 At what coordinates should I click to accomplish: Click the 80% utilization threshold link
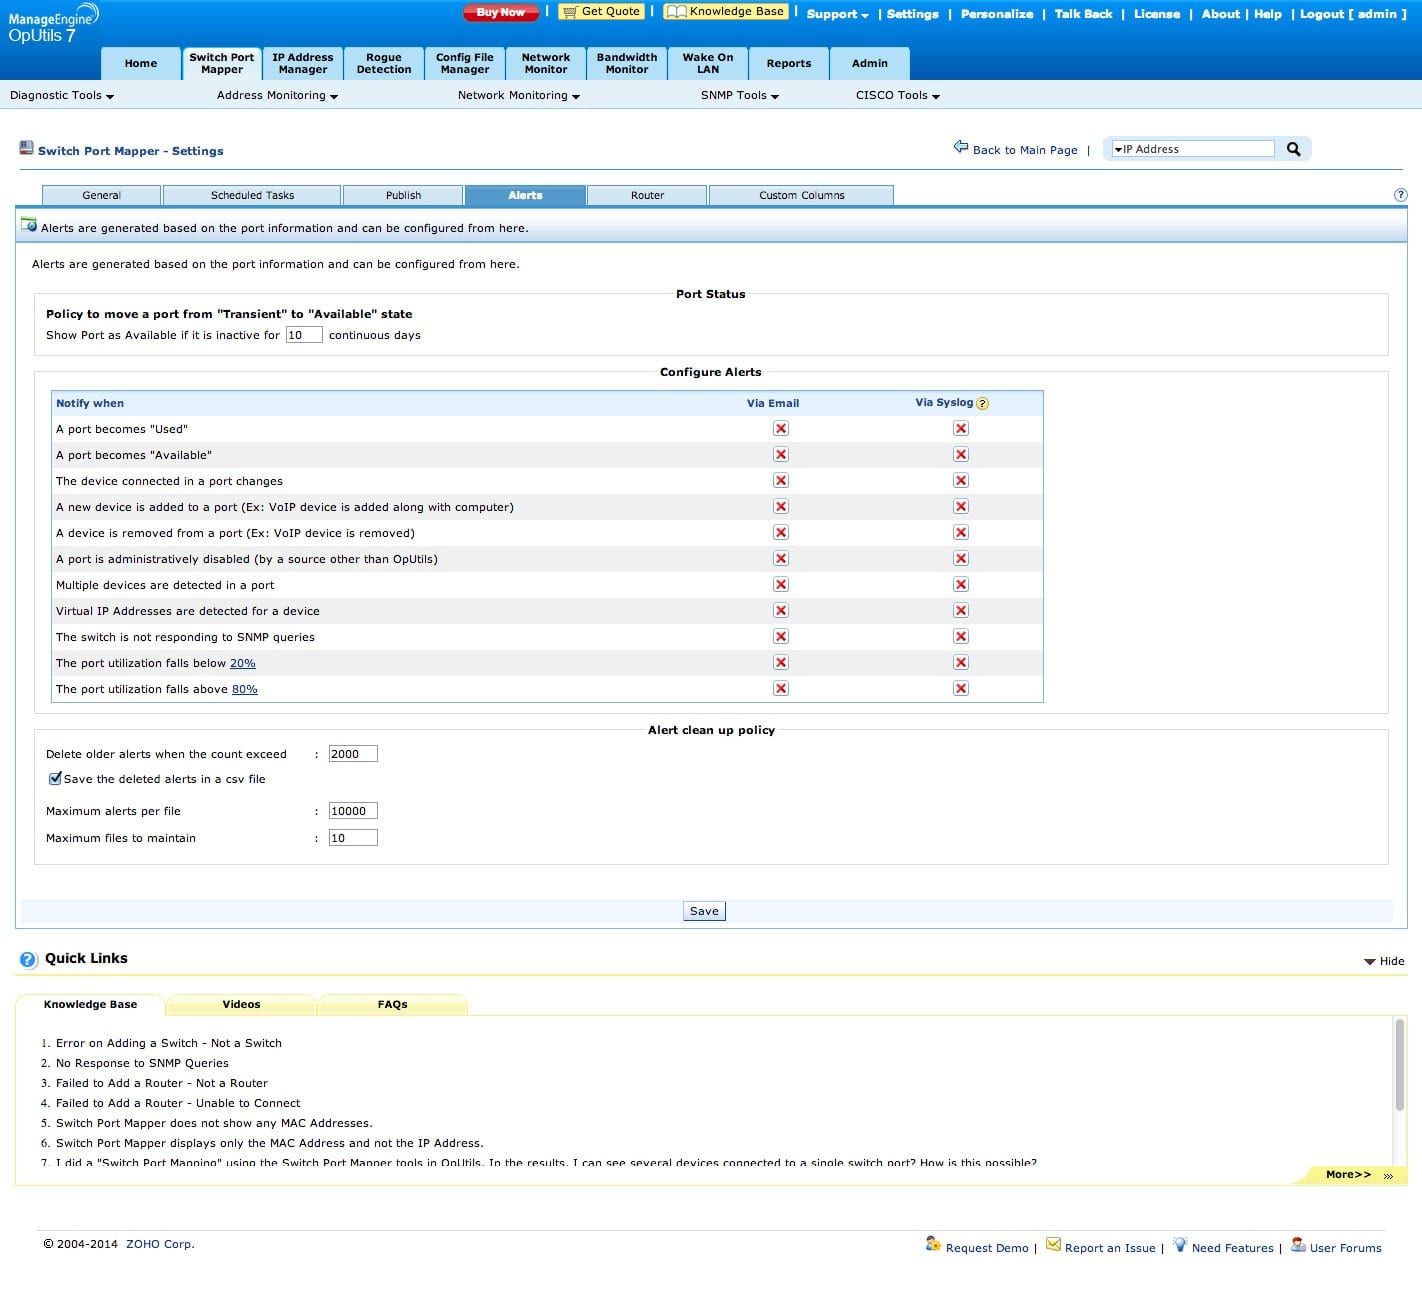tap(245, 689)
